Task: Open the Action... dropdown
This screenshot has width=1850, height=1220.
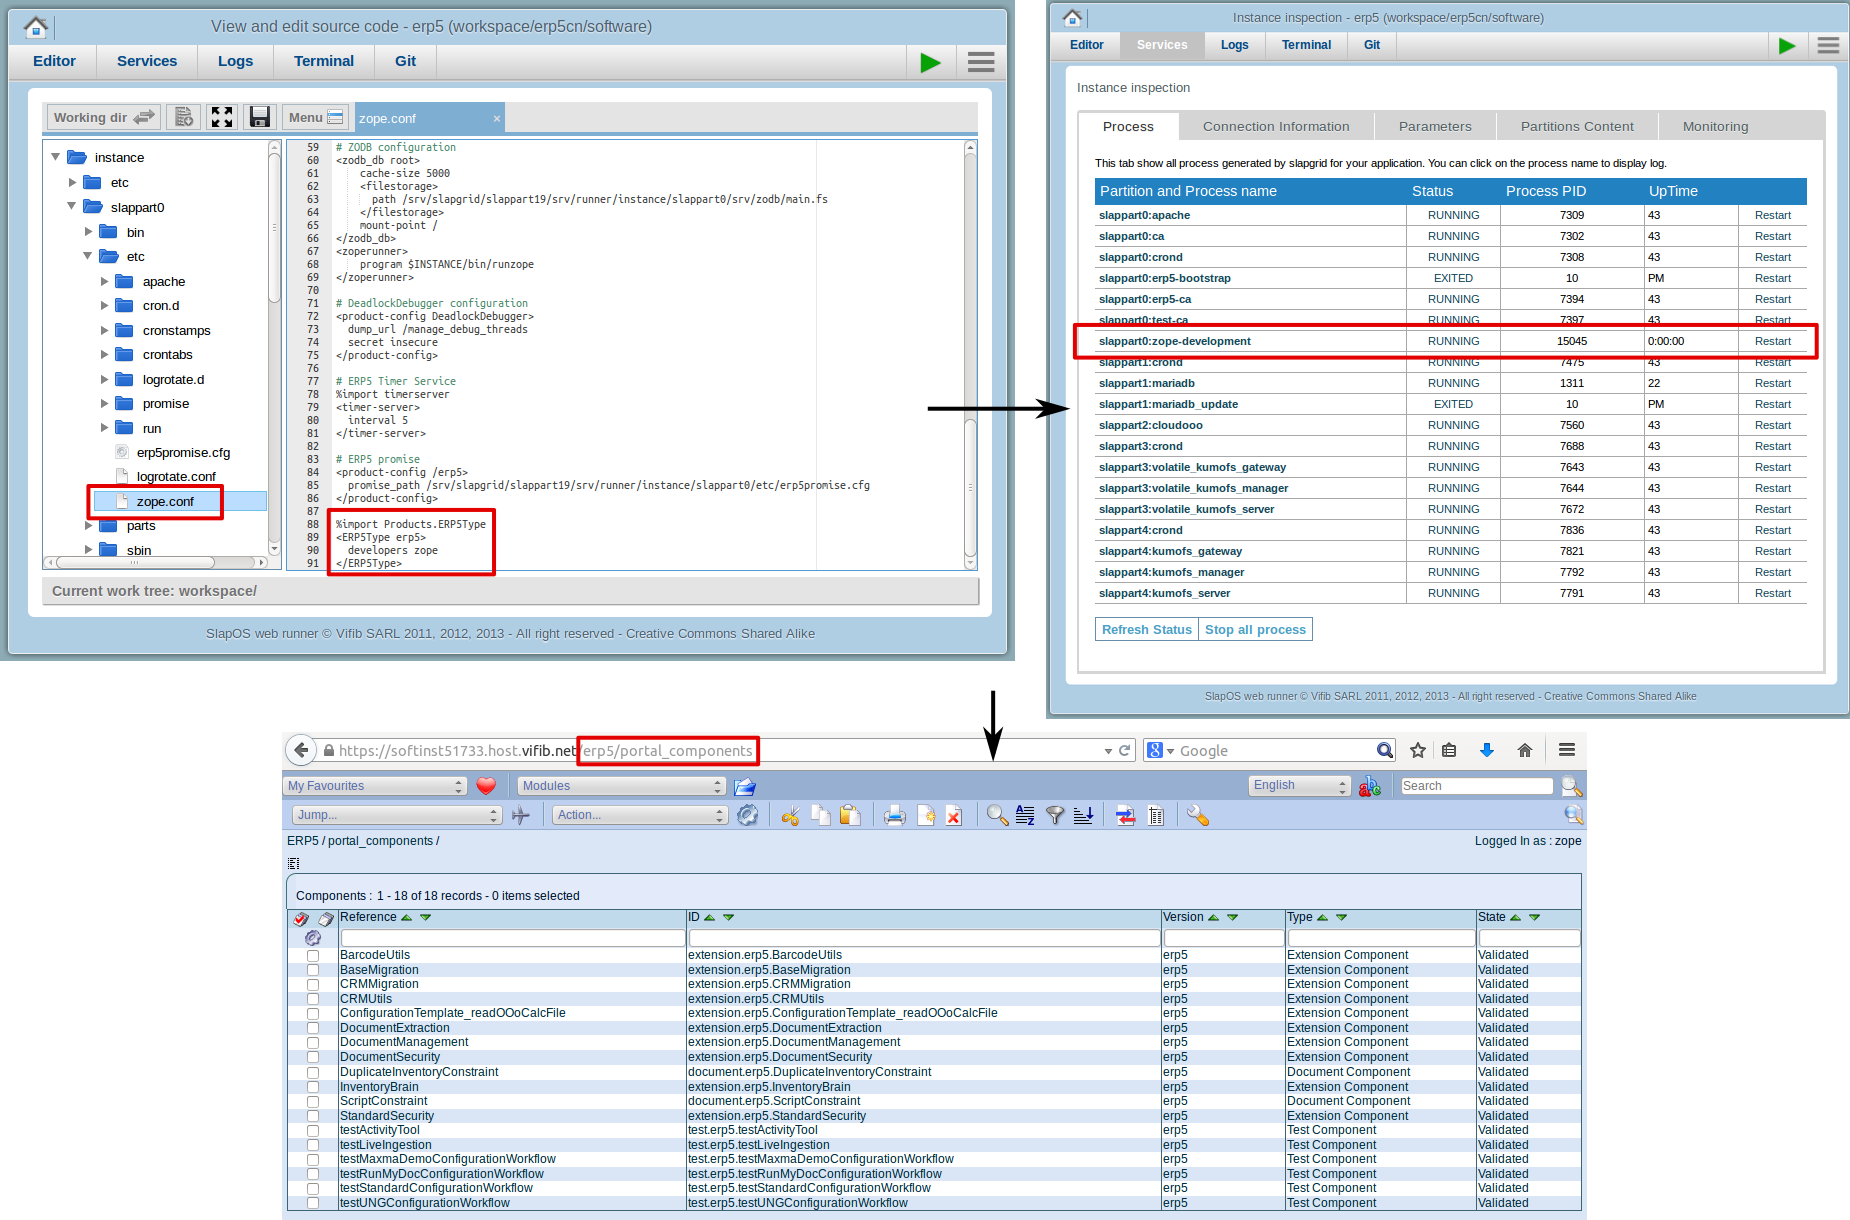Action: [640, 816]
